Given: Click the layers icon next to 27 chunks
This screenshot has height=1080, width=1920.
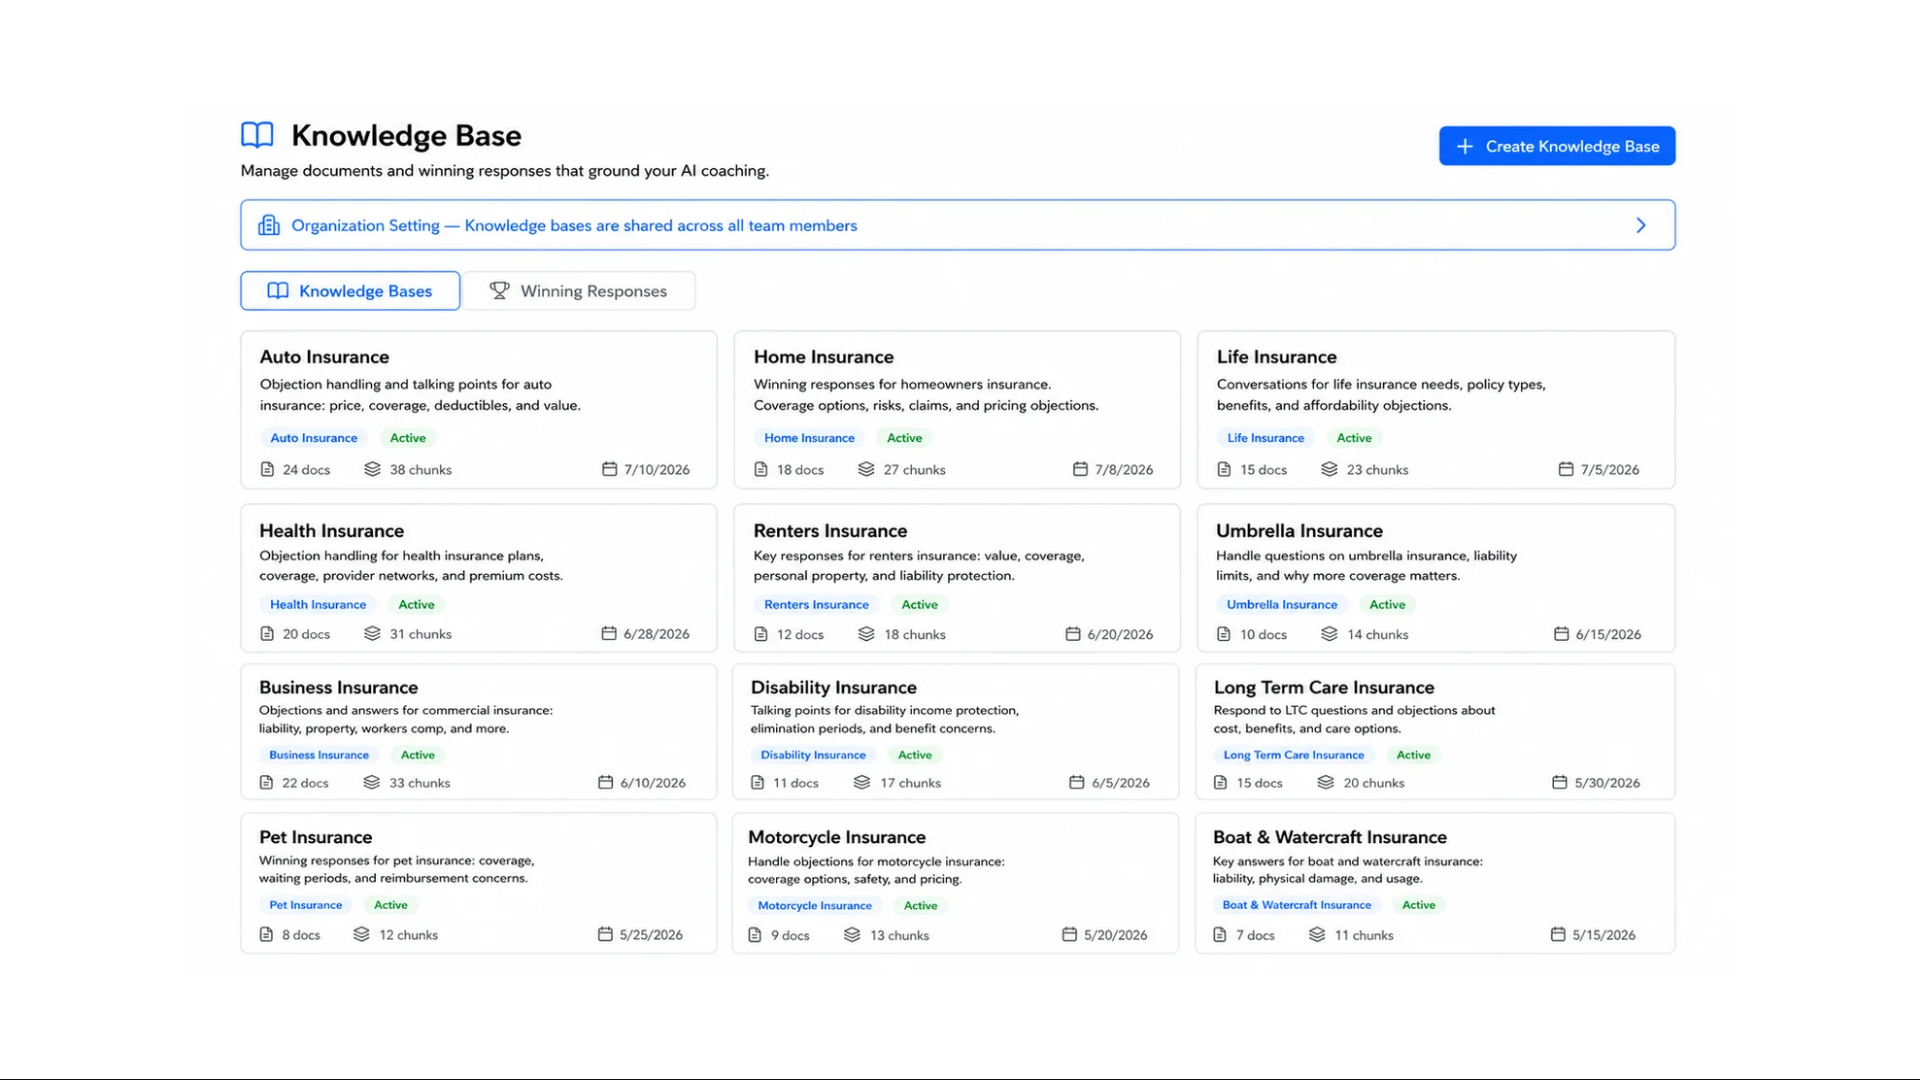Looking at the screenshot, I should tap(866, 469).
